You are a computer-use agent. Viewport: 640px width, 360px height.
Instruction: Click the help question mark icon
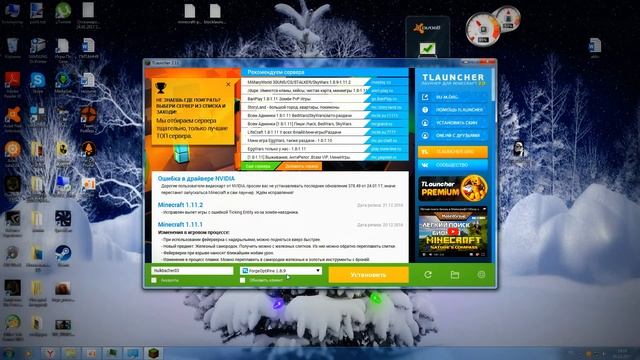pos(425,110)
